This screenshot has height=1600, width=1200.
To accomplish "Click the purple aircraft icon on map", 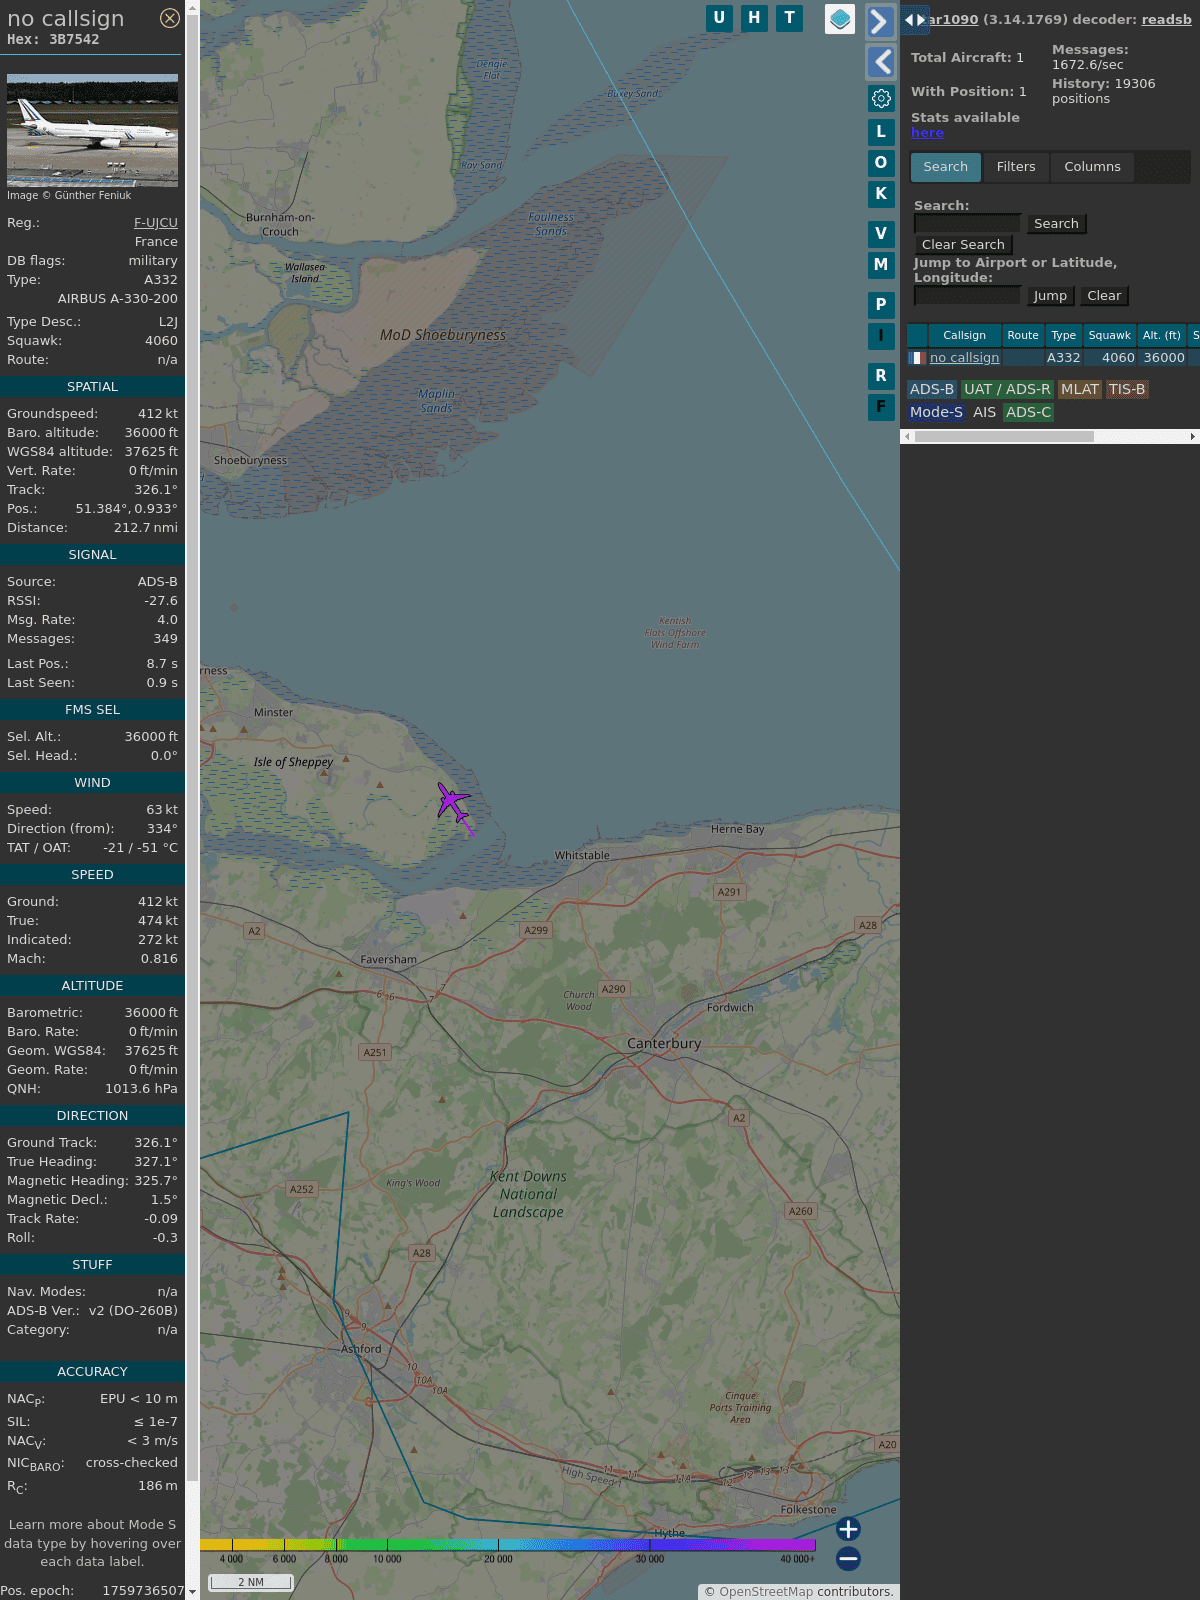I will pos(453,803).
